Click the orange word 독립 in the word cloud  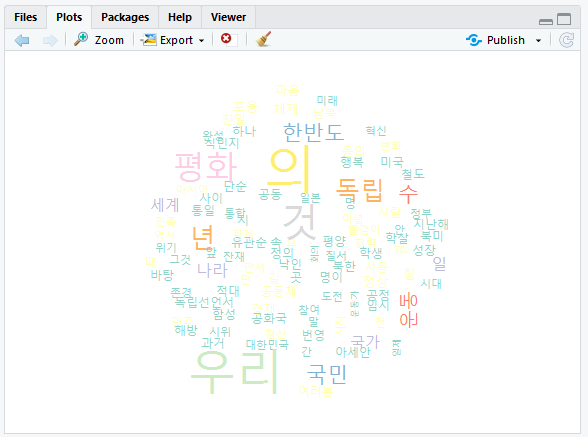[x=359, y=190]
